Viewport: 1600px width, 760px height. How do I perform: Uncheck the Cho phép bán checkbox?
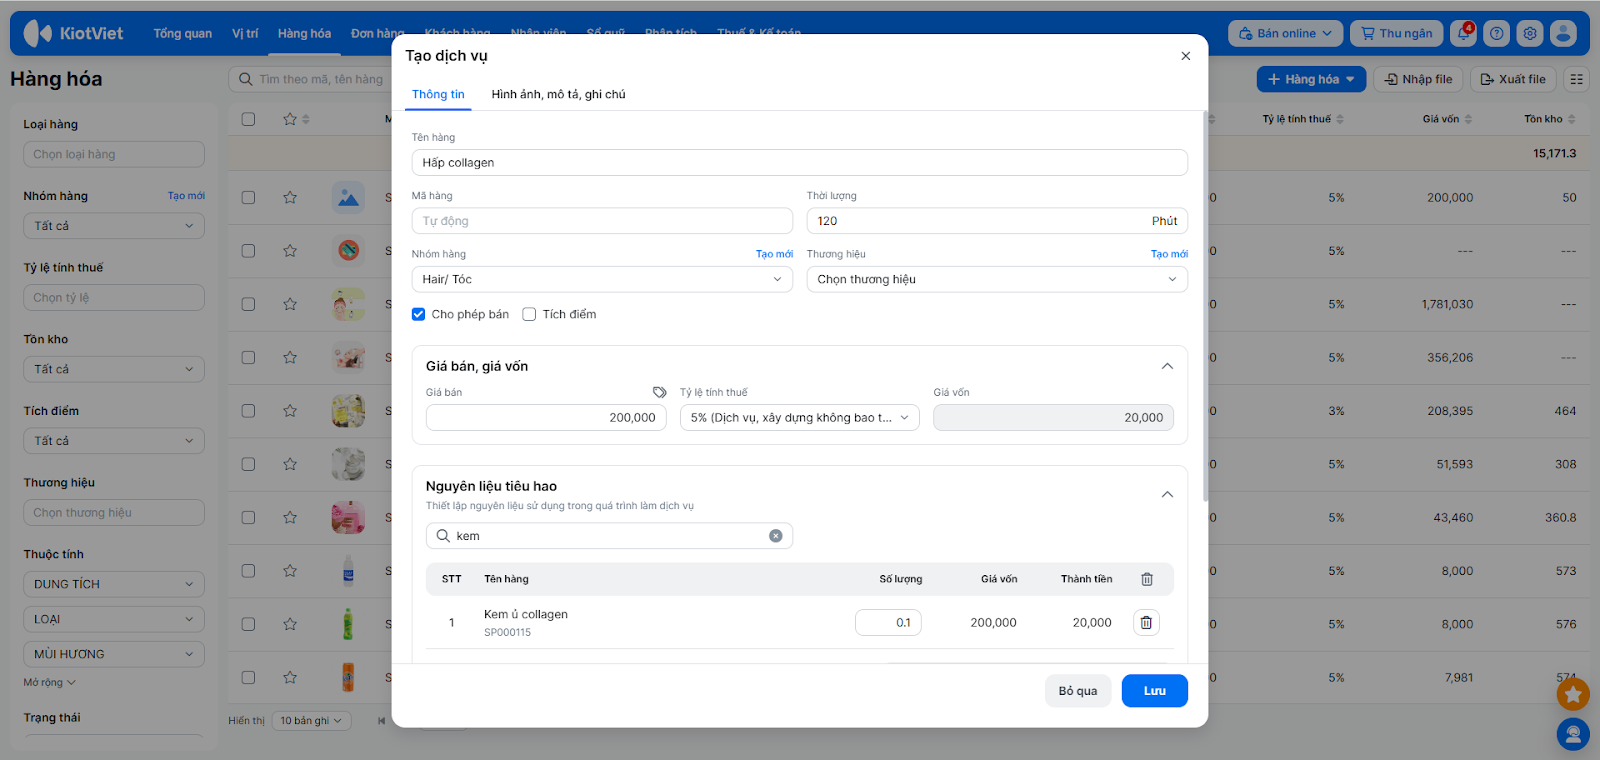point(419,314)
